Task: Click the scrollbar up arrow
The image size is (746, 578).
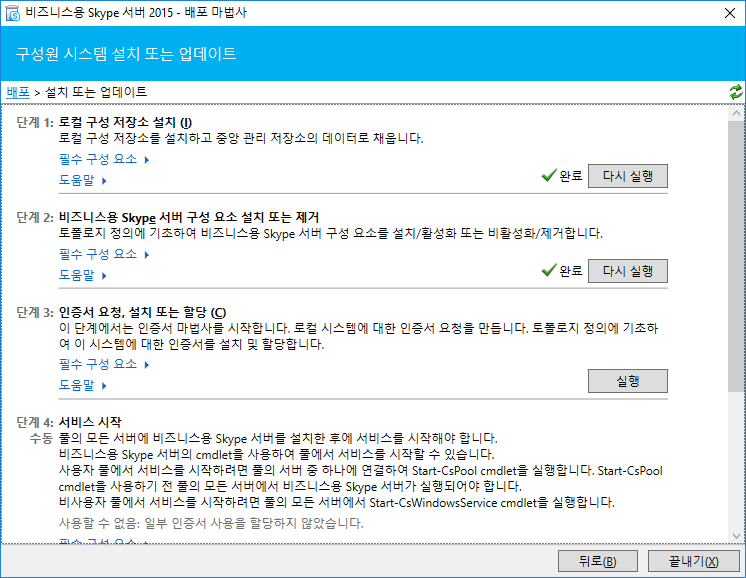Action: 736,113
